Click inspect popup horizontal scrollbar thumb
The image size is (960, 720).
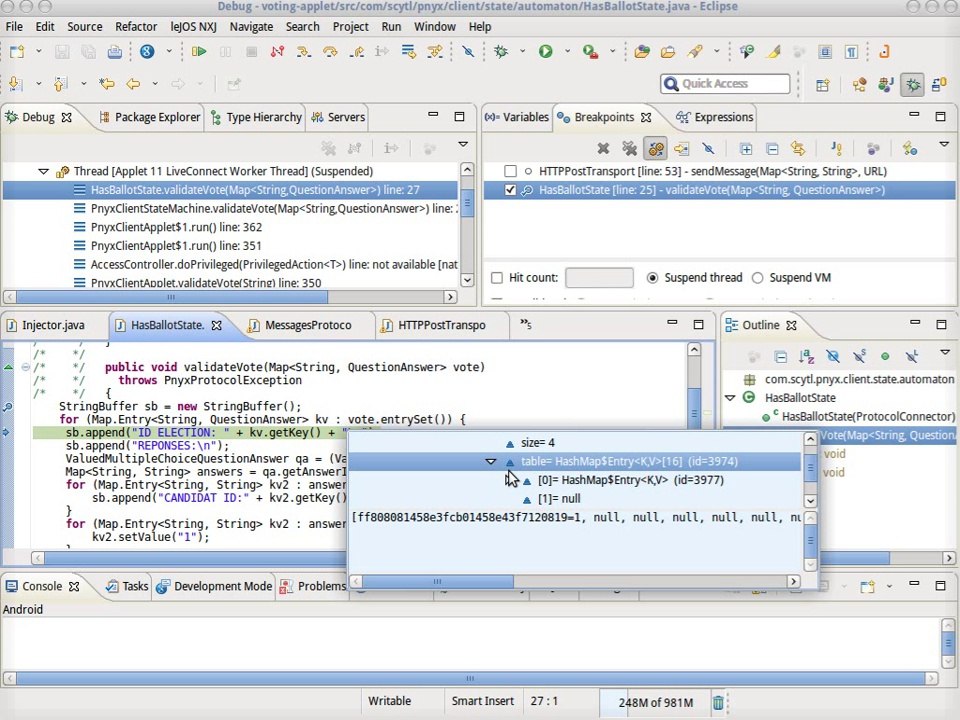point(437,582)
